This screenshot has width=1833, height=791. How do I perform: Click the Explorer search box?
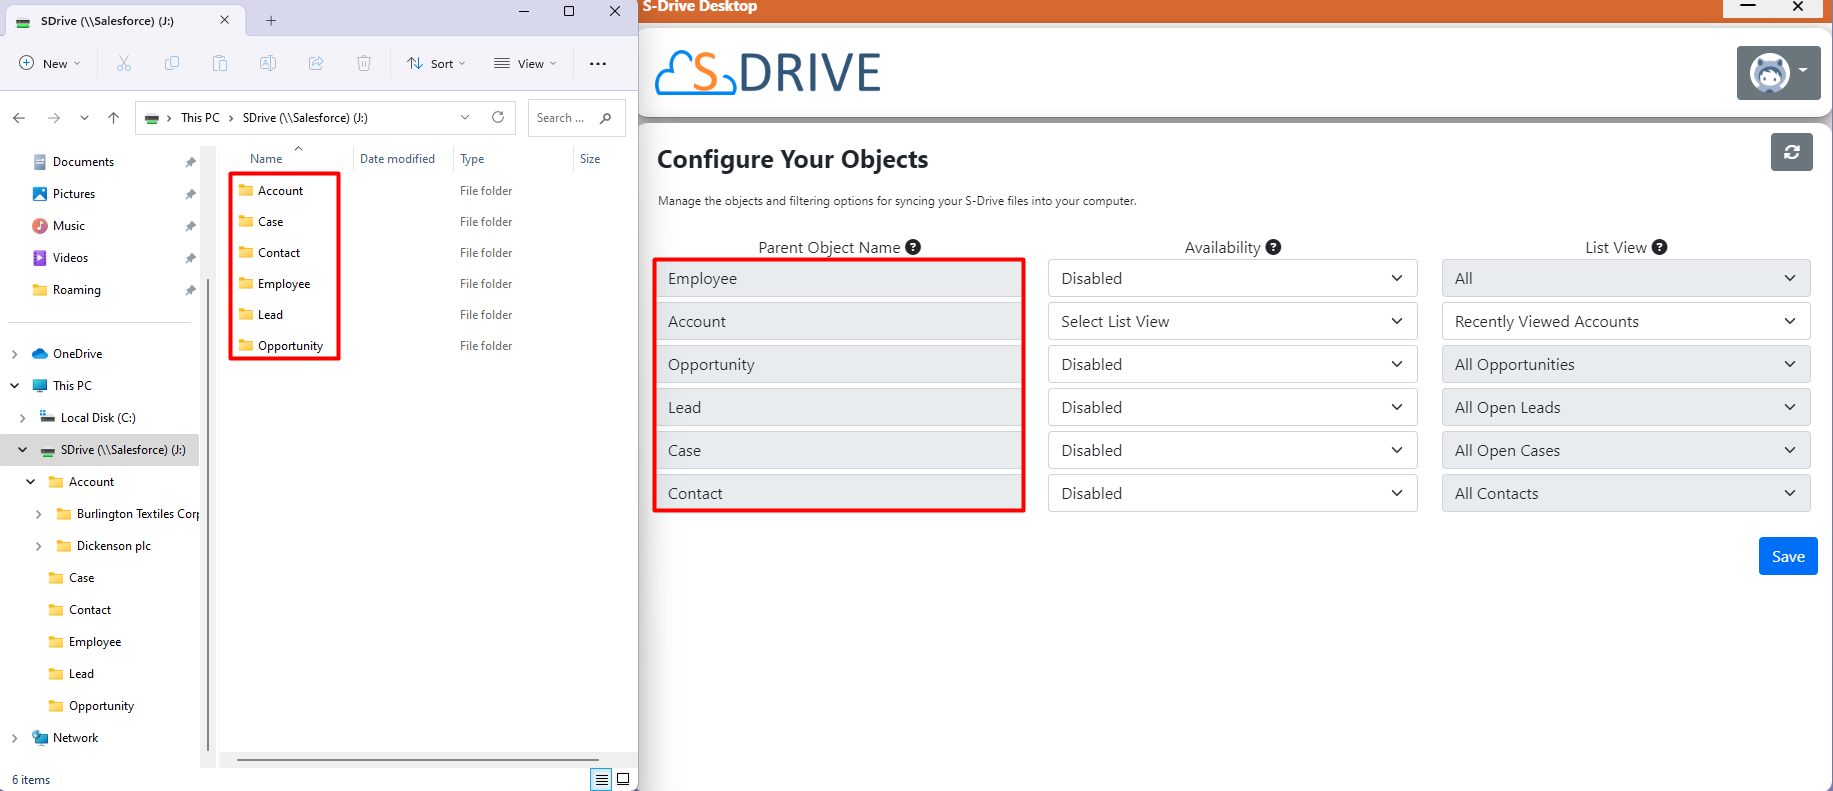click(x=565, y=118)
